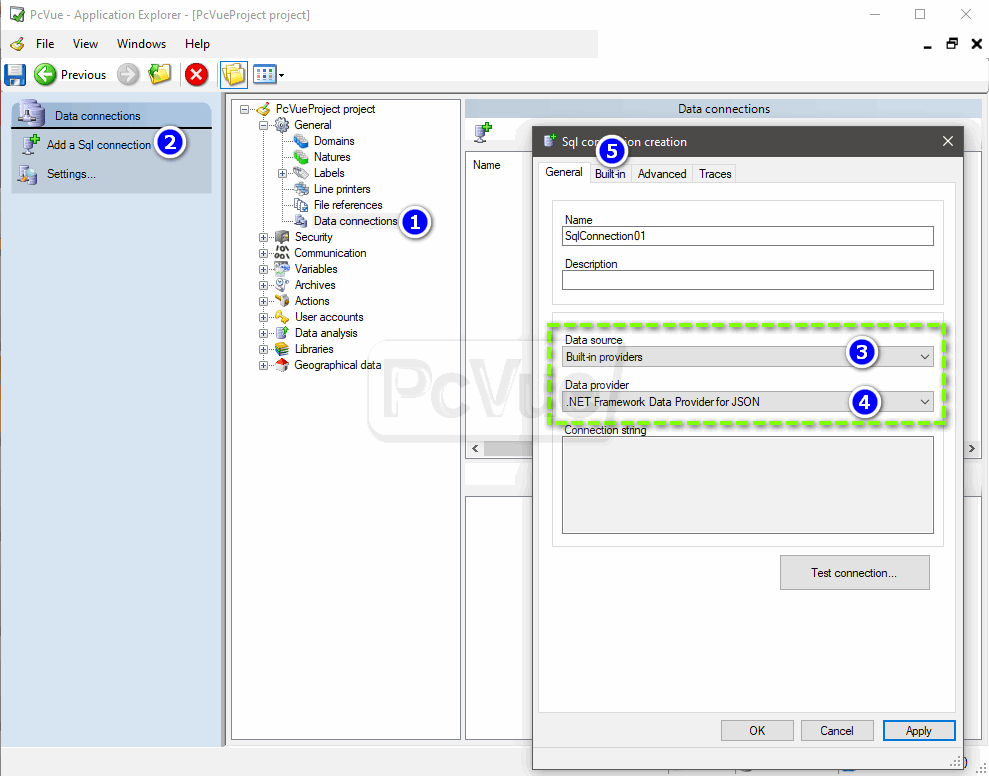Open the Data source dropdown
This screenshot has width=989, height=776.
pos(747,357)
